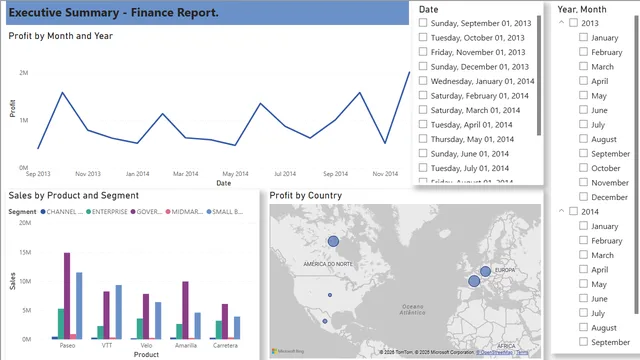
Task: Click the CHANNEL legend color dot
Action: (43, 211)
